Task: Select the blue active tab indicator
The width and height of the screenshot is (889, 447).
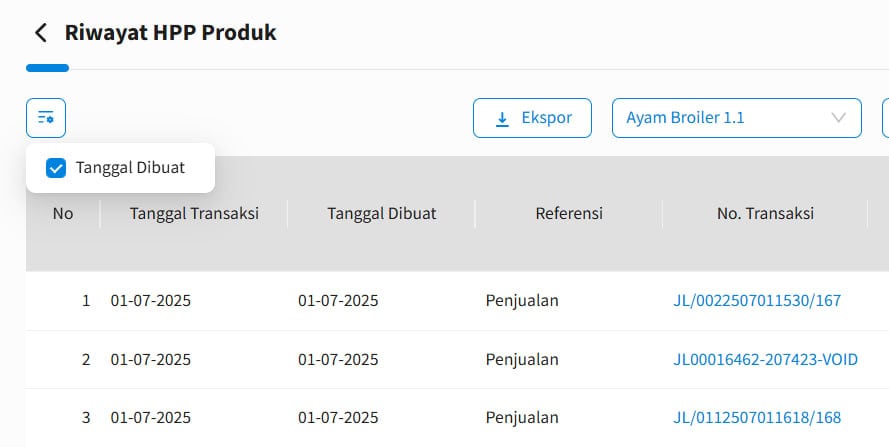Action: [48, 68]
